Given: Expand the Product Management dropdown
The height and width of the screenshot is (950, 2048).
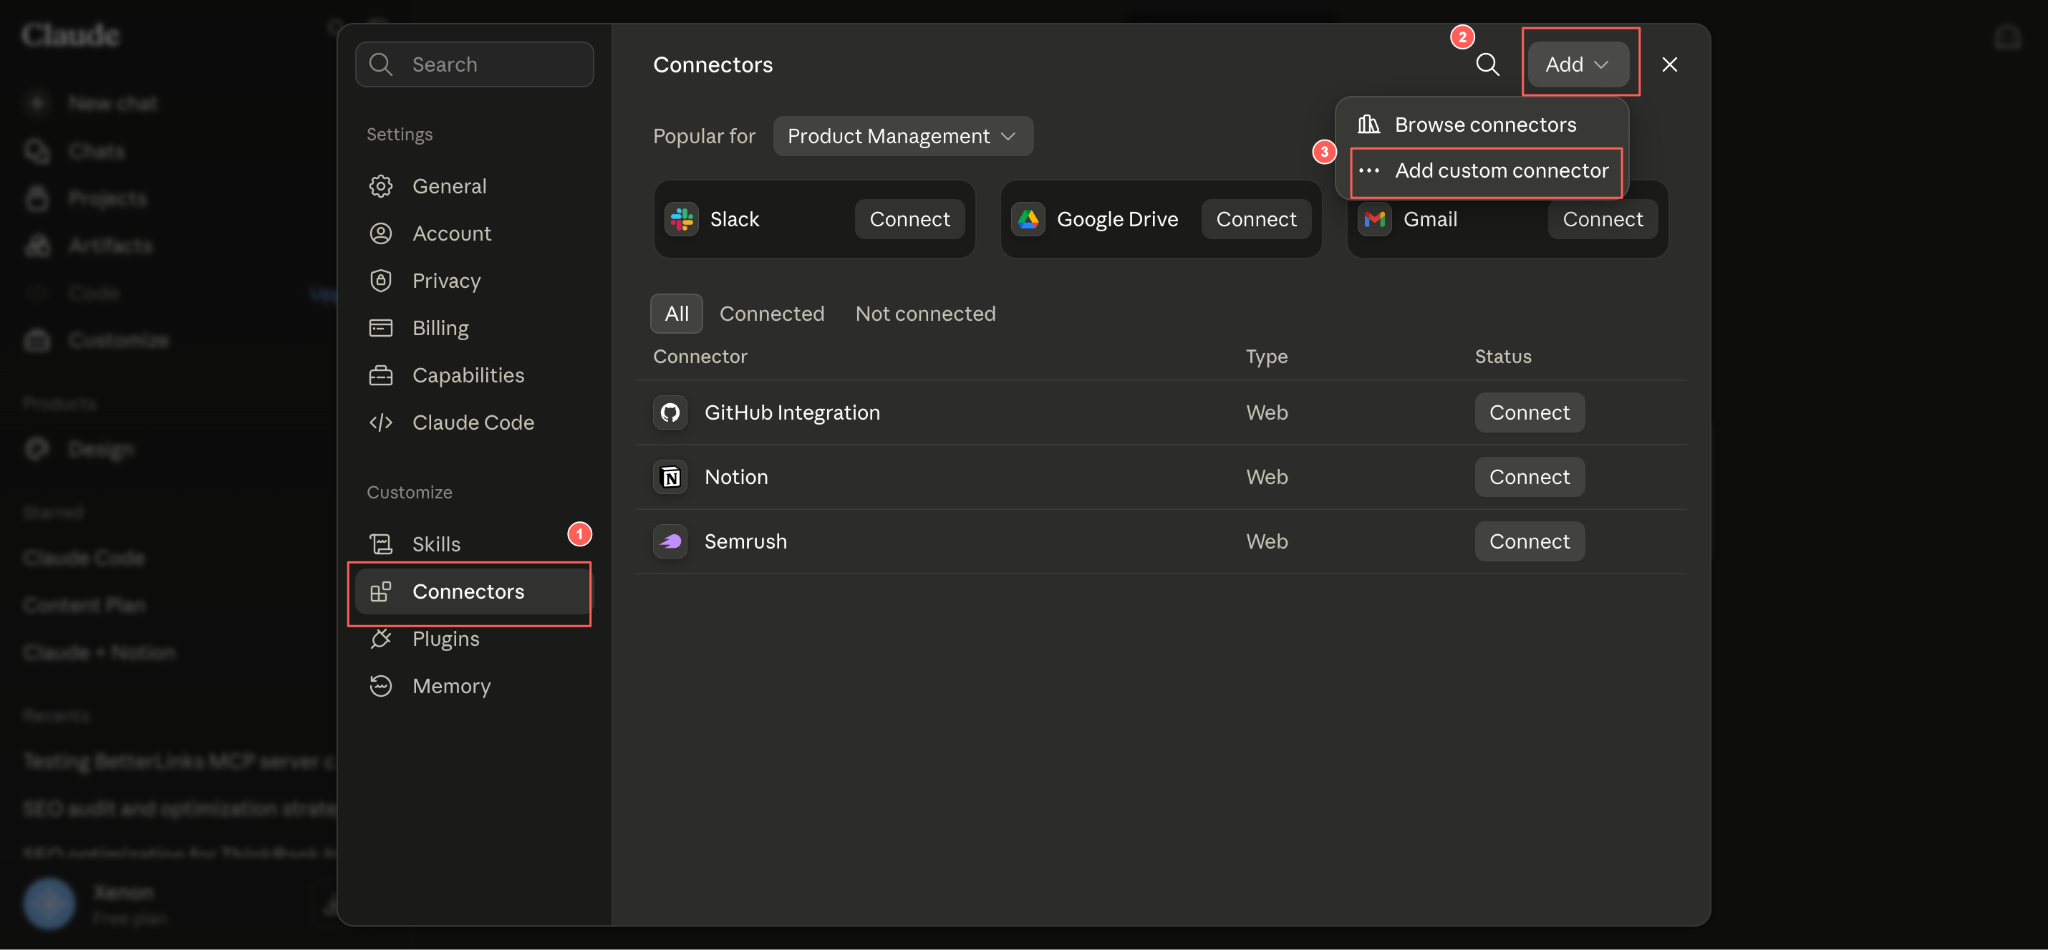Looking at the screenshot, I should point(902,136).
